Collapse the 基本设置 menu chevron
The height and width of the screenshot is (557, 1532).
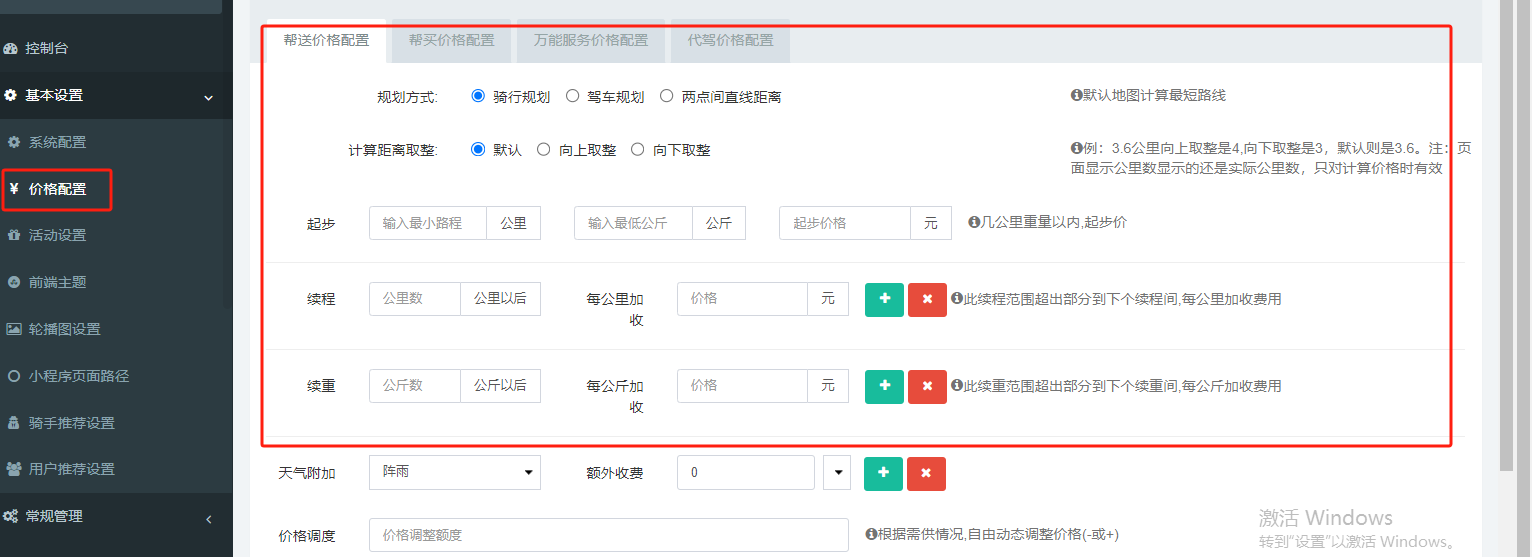pyautogui.click(x=209, y=97)
